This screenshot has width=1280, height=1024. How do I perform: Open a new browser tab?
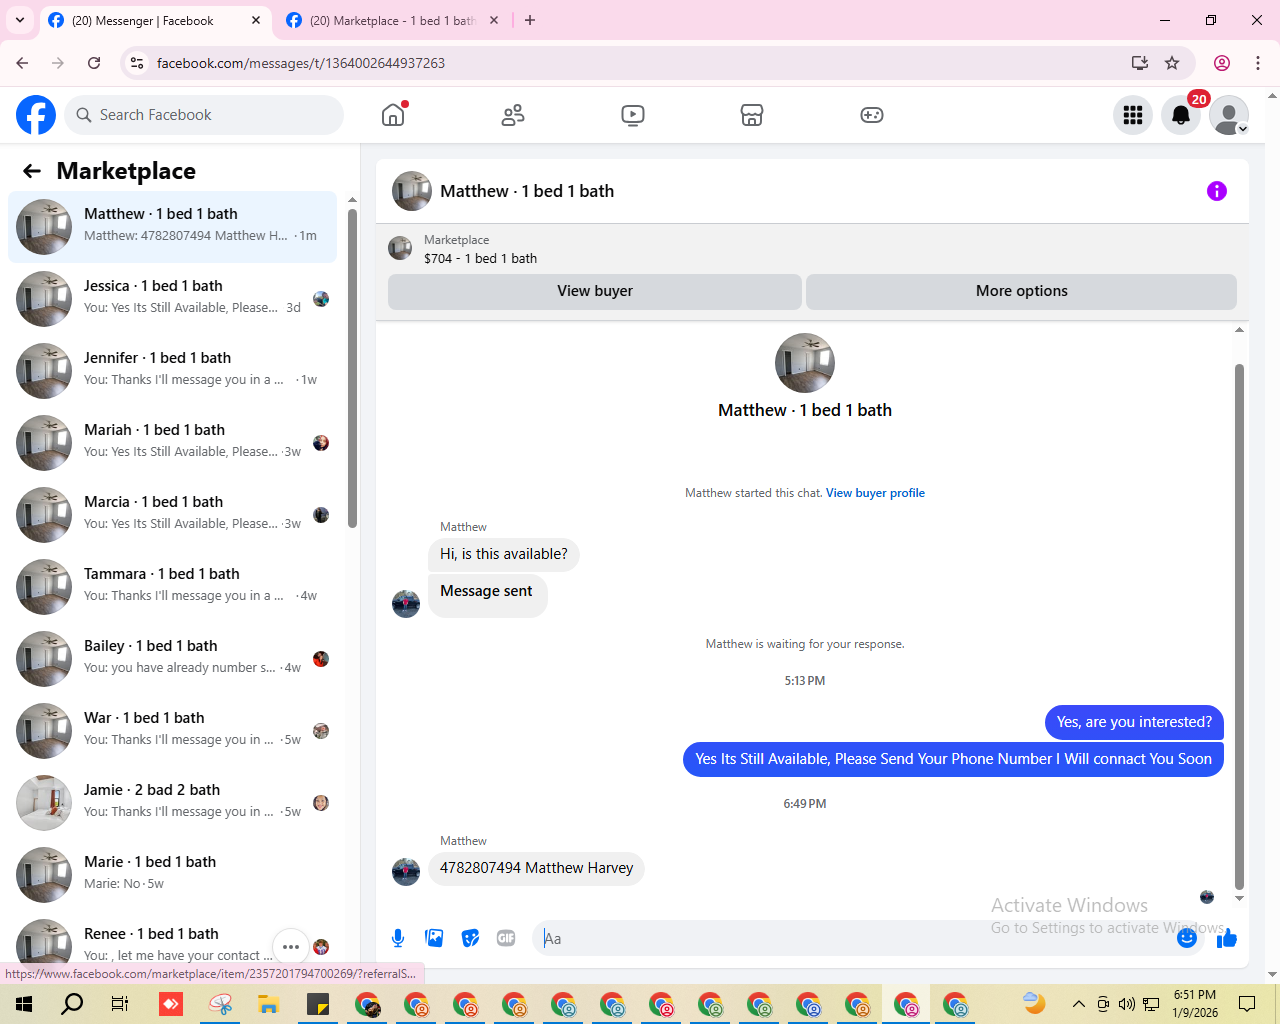coord(530,20)
